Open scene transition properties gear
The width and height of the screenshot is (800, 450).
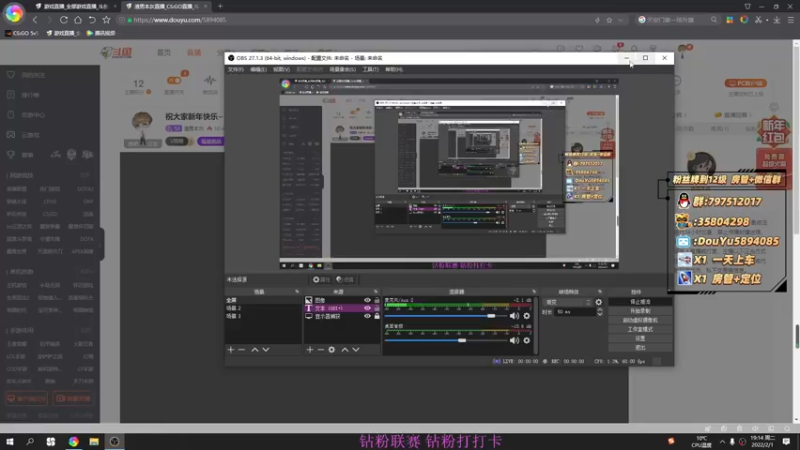[x=598, y=302]
